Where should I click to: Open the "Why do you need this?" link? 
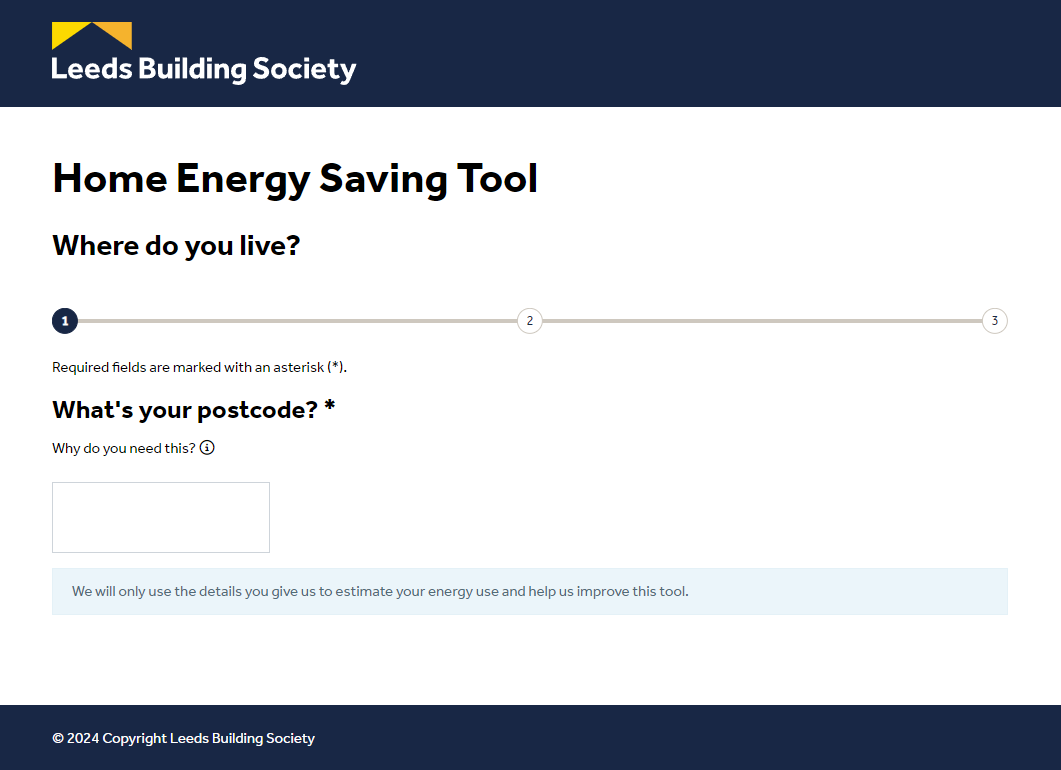tap(124, 448)
